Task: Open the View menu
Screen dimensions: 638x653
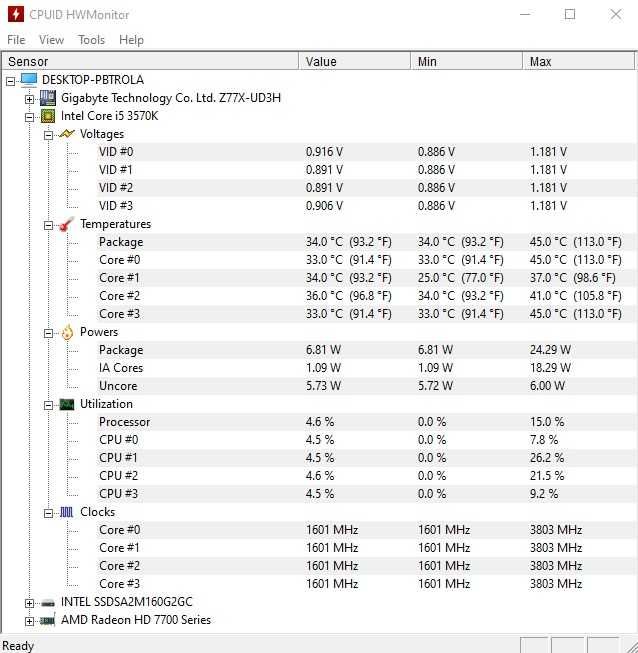Action: (x=51, y=40)
